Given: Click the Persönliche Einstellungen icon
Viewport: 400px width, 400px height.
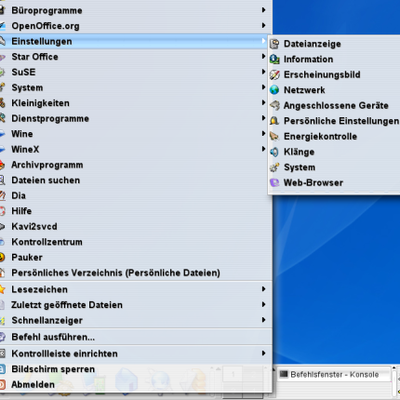Looking at the screenshot, I should click(275, 121).
